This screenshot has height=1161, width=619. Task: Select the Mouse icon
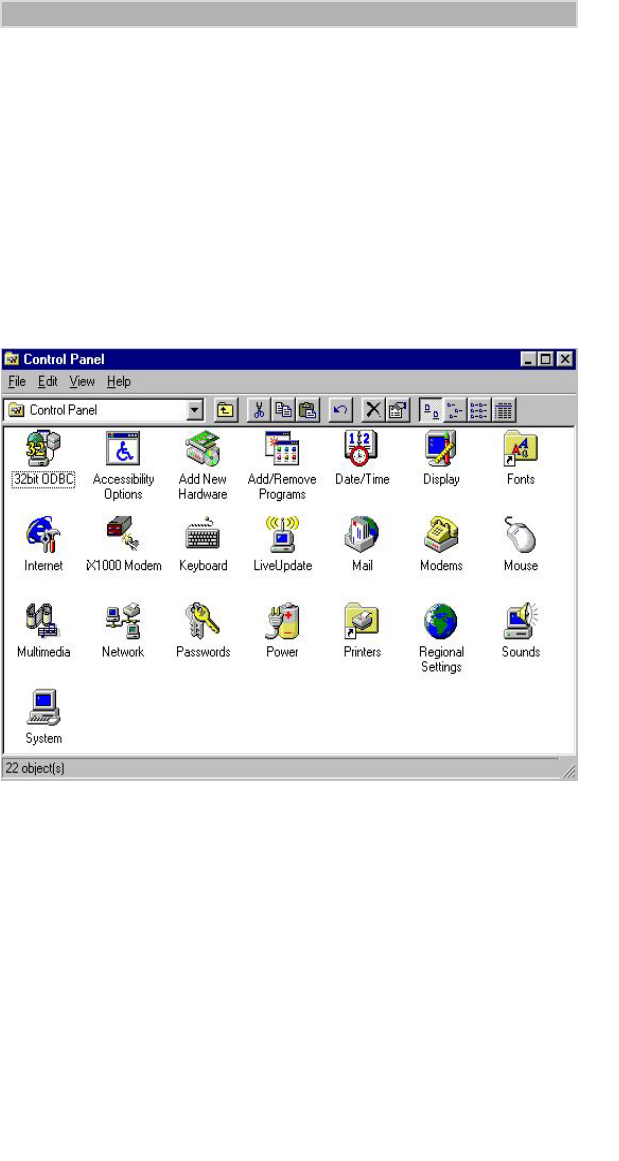[521, 535]
